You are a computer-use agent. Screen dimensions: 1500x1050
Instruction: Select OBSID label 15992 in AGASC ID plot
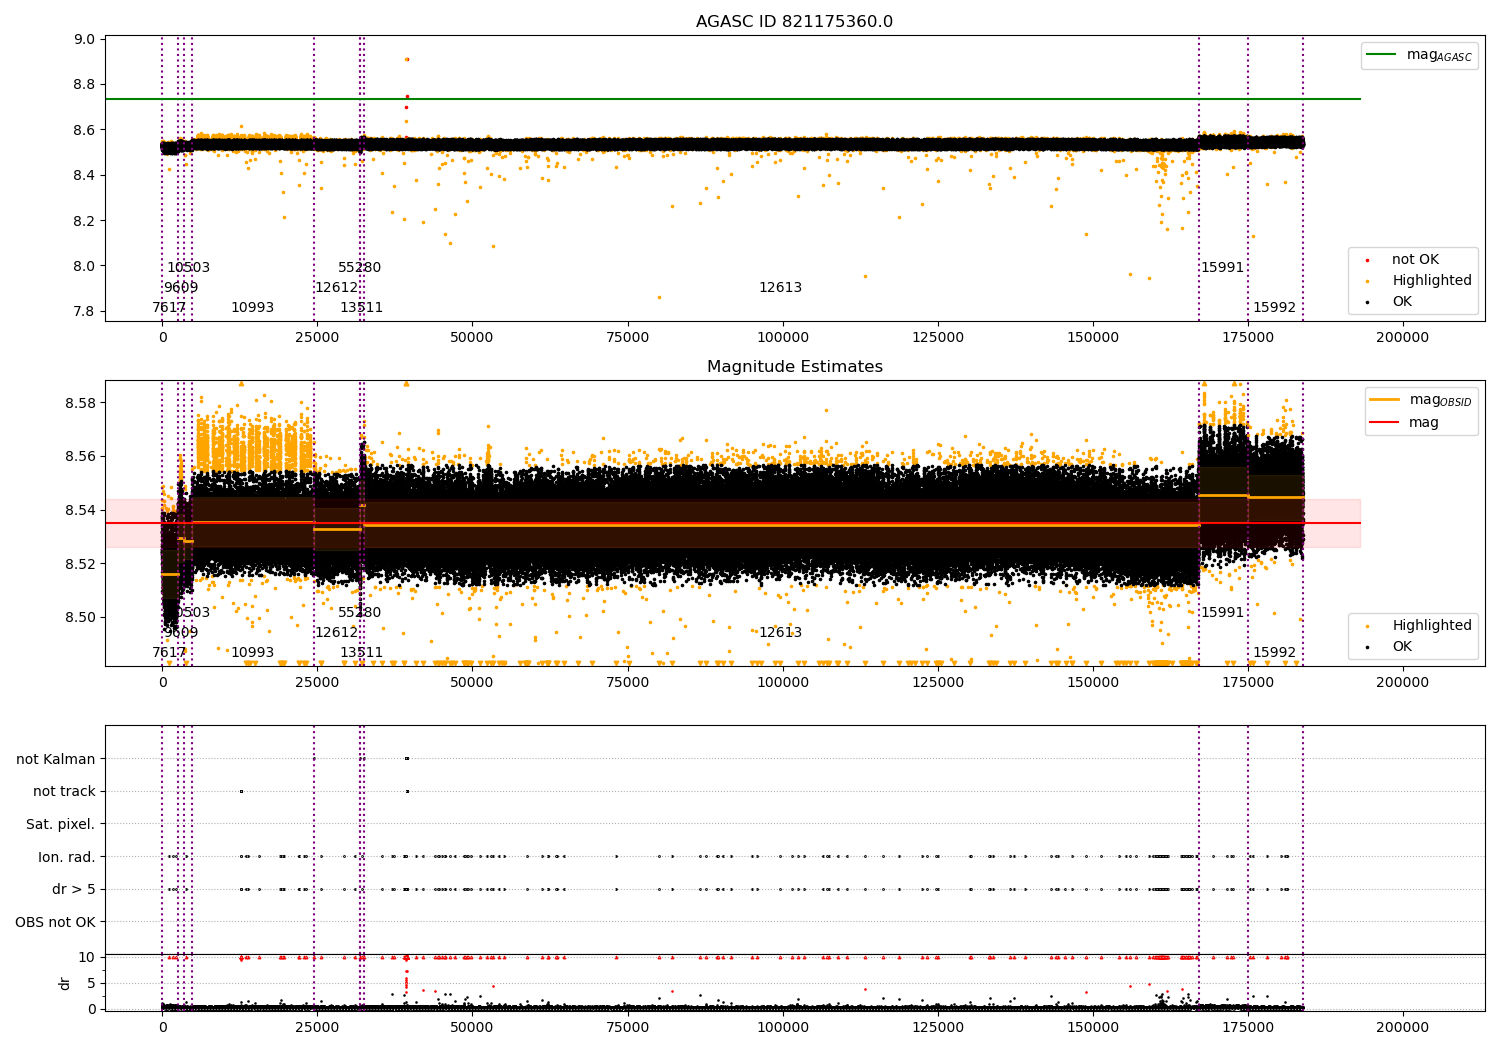pyautogui.click(x=1274, y=308)
